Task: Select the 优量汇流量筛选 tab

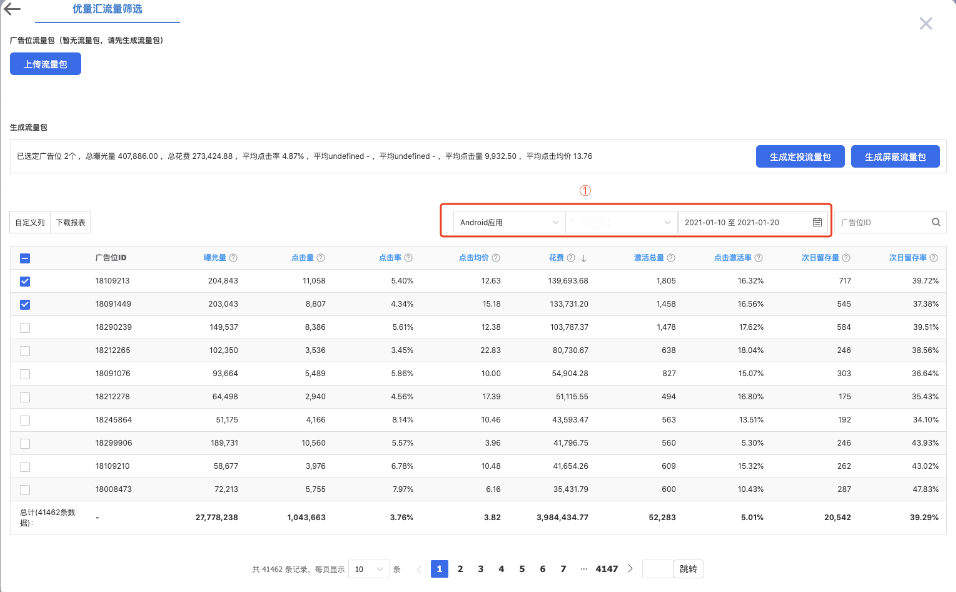Action: [107, 9]
